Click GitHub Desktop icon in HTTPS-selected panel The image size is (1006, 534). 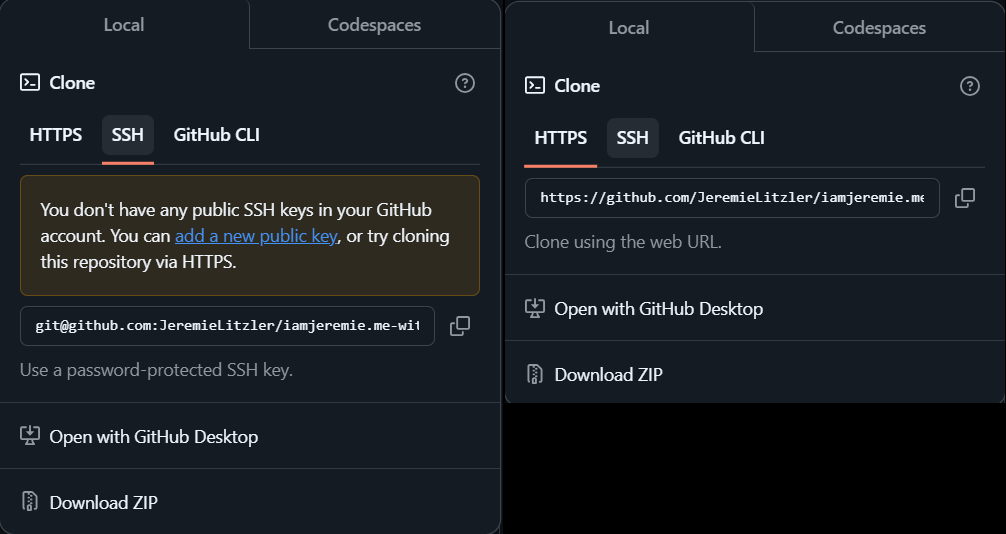(x=535, y=308)
